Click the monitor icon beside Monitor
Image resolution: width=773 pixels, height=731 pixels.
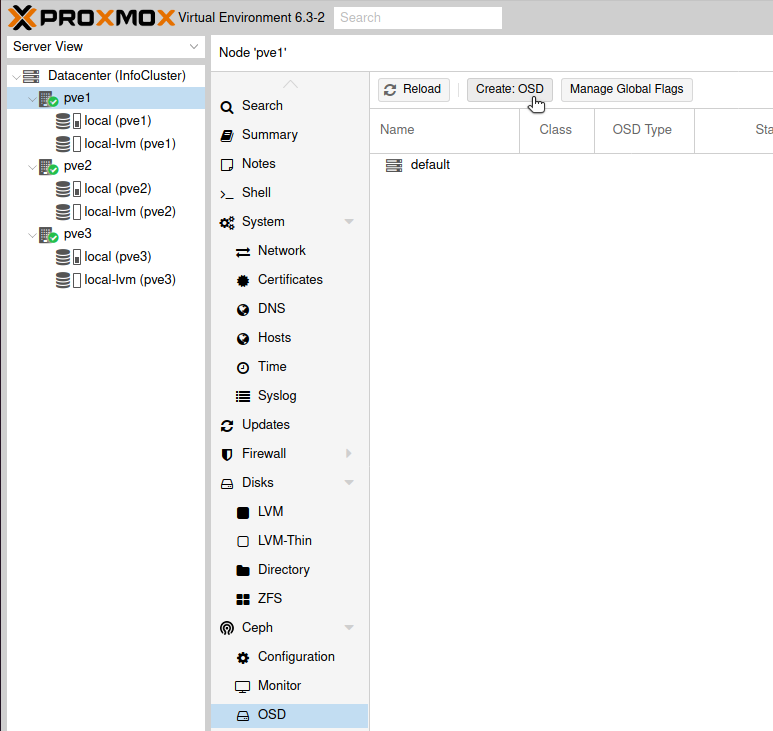(243, 687)
